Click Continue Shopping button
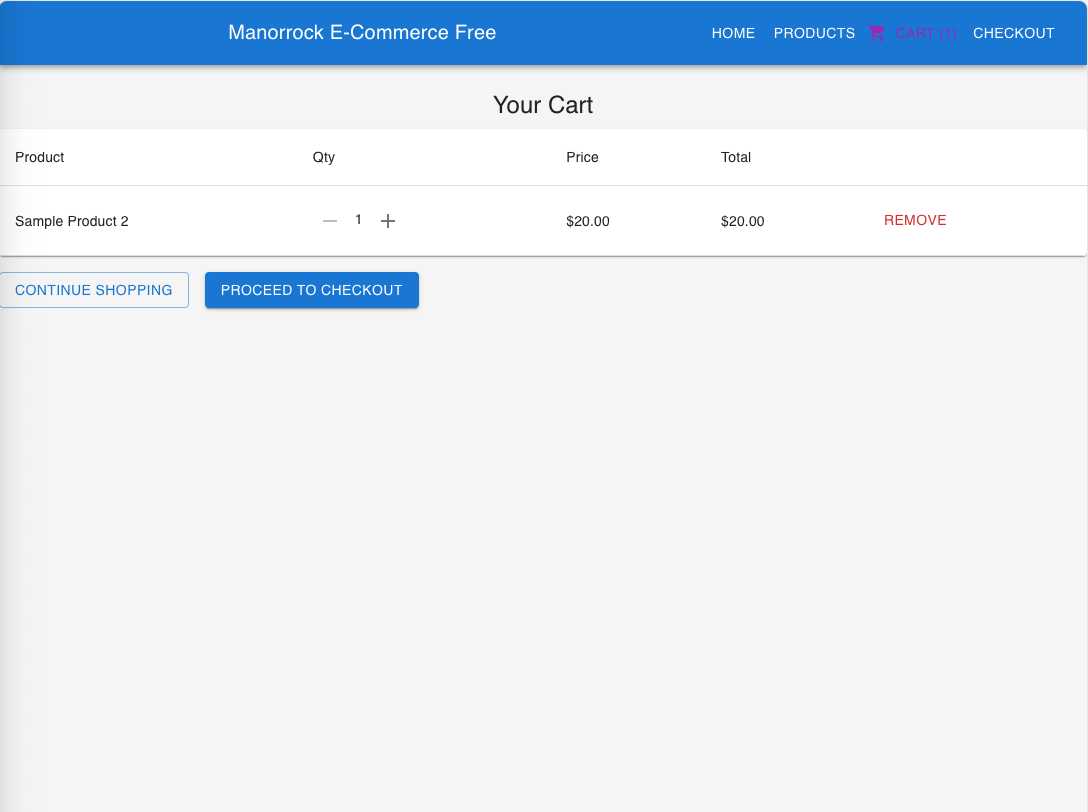The image size is (1088, 812). click(94, 290)
